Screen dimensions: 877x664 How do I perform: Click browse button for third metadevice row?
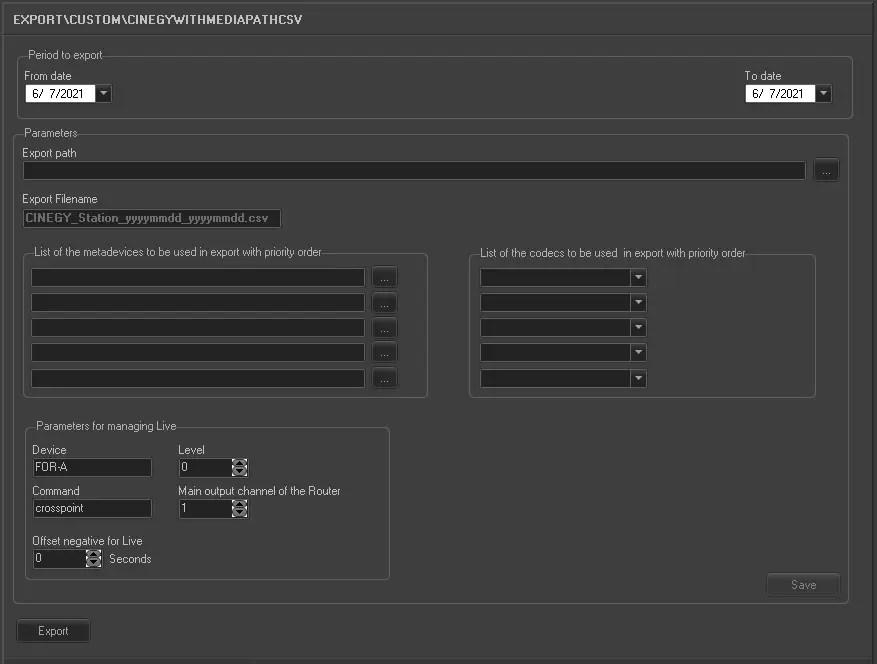(x=385, y=328)
